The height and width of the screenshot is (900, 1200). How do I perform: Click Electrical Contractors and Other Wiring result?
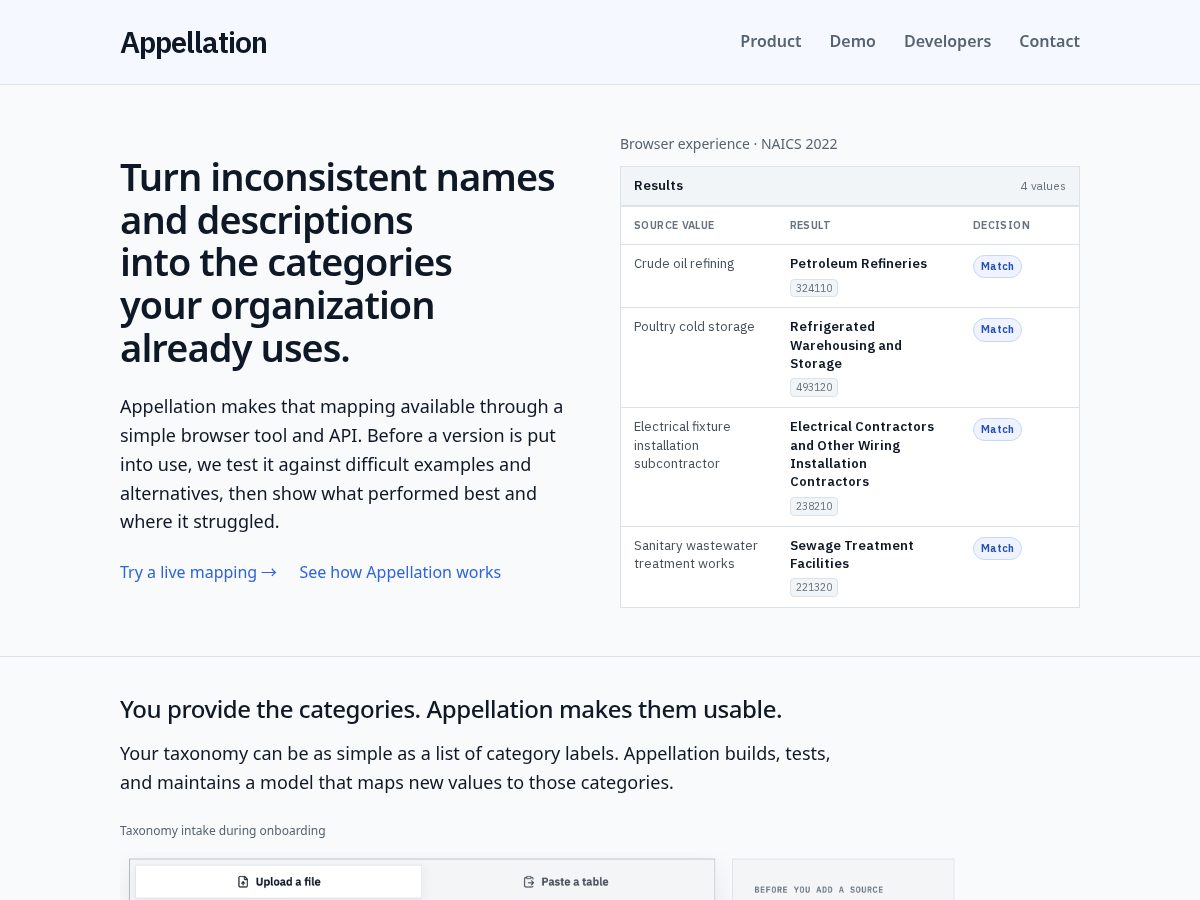coord(862,454)
